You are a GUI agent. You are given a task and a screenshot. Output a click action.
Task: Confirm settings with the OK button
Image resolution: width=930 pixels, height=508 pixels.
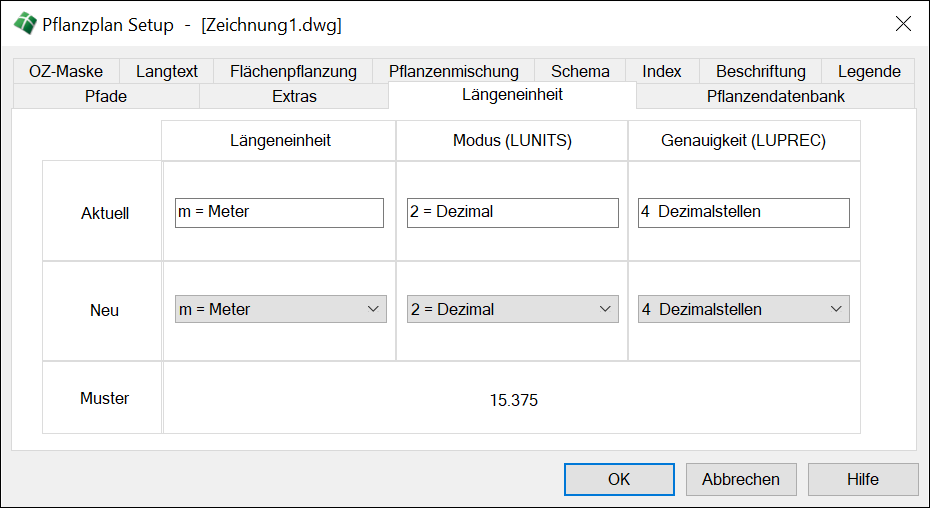click(619, 479)
